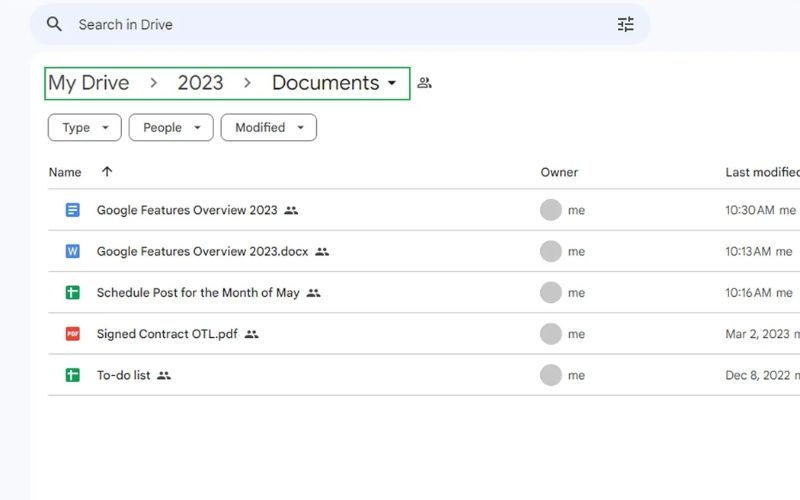Sort by Name column header
Image resolution: width=800 pixels, height=500 pixels.
(x=65, y=172)
